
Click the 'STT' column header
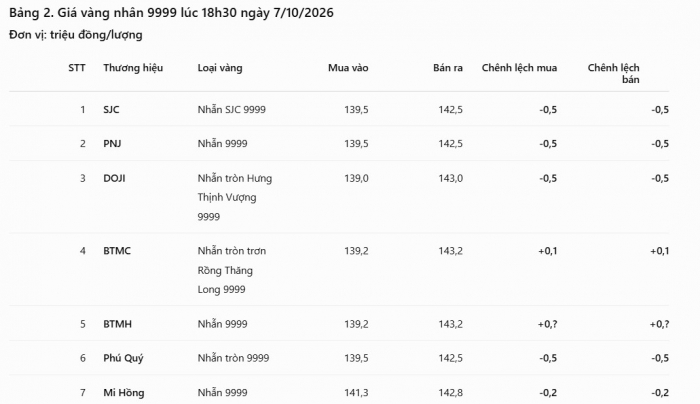click(x=77, y=68)
